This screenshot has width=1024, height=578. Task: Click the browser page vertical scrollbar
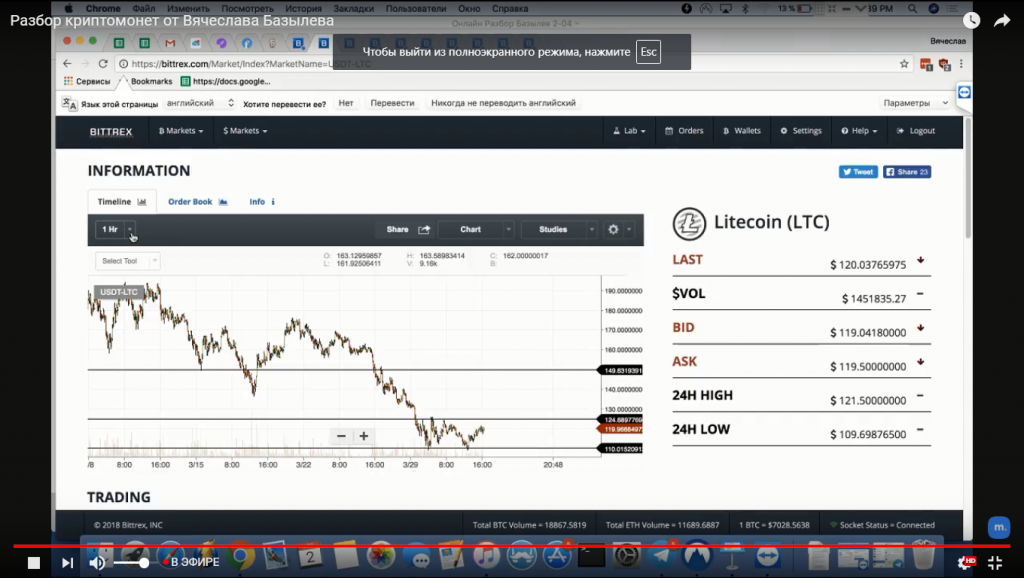click(x=968, y=178)
